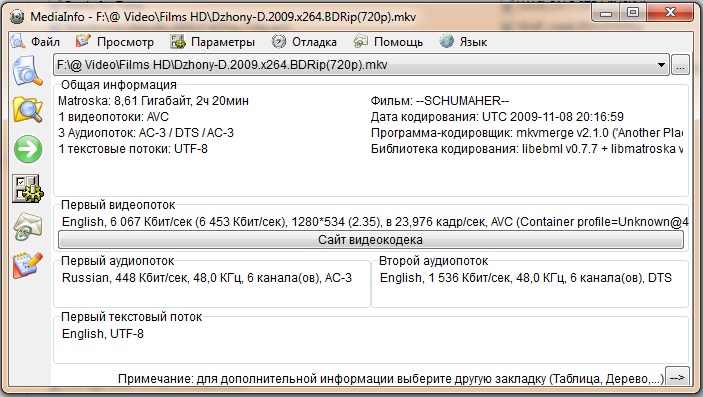Image resolution: width=703 pixels, height=397 pixels.
Task: Click the 'Общая информация' group label
Action: [119, 85]
